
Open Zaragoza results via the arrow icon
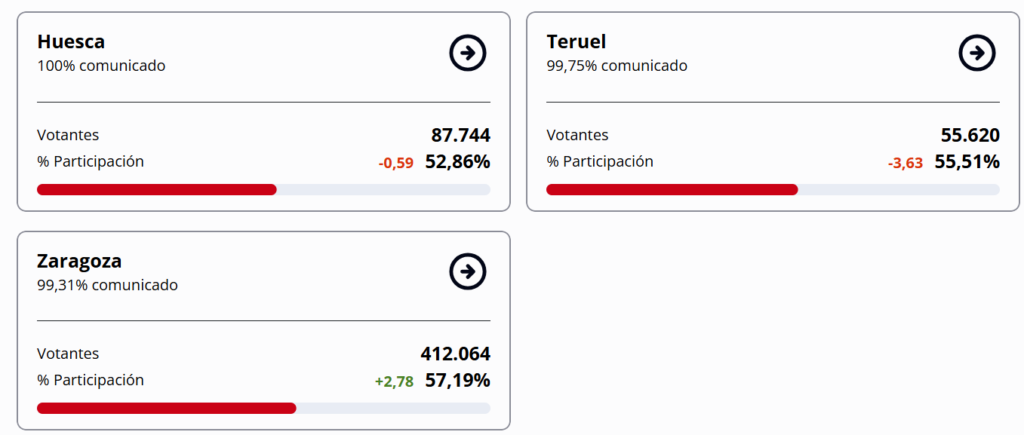[467, 271]
